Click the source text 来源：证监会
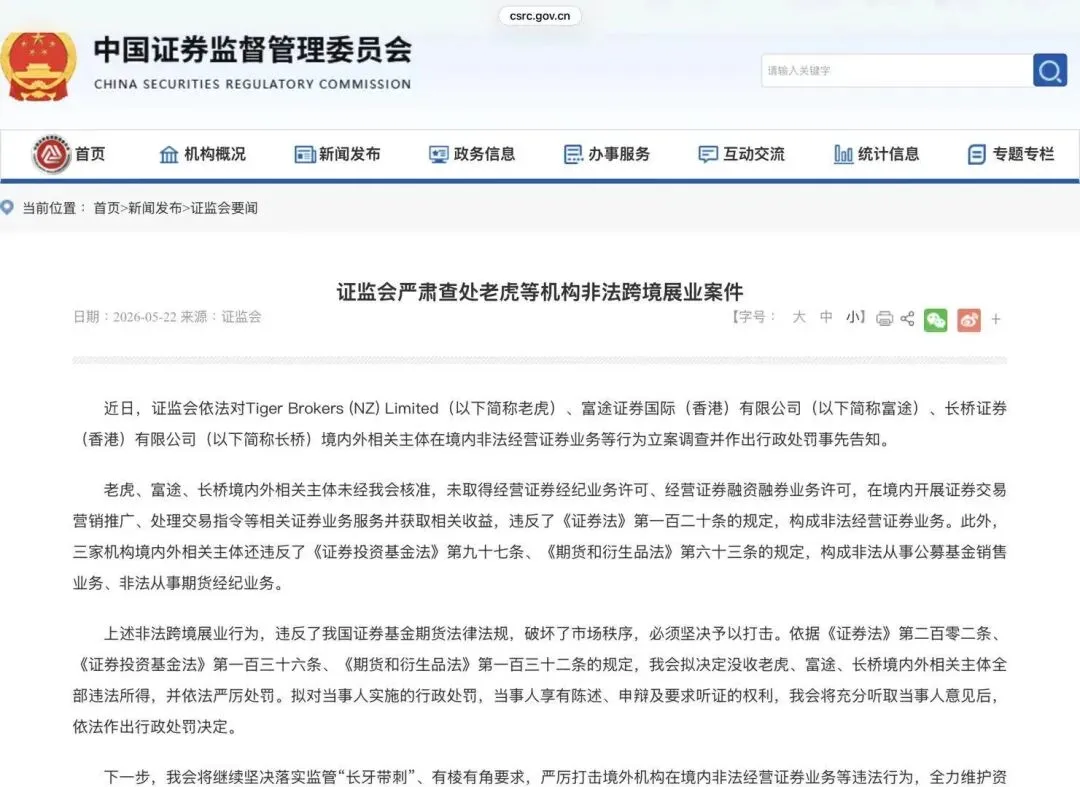Viewport: 1080px width, 787px height. [221, 317]
